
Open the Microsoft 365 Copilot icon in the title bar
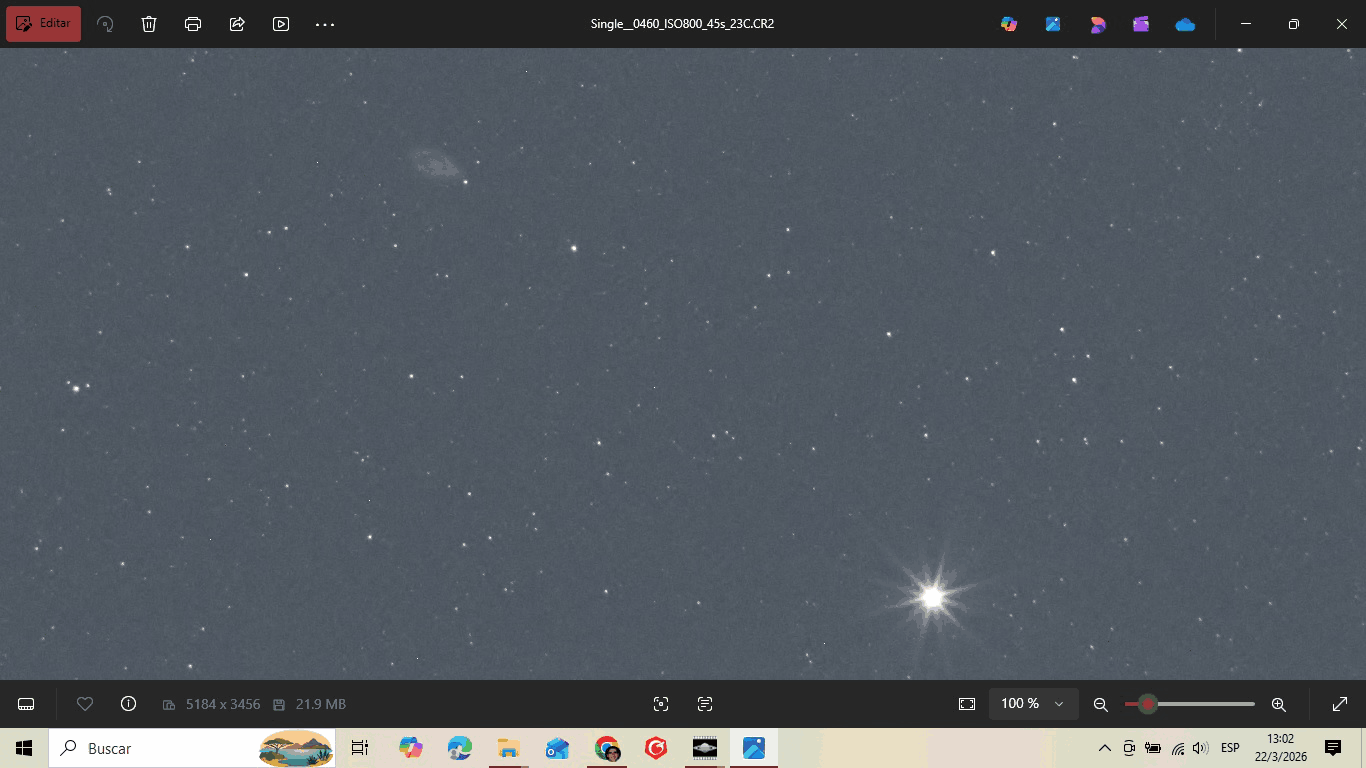[x=1009, y=24]
